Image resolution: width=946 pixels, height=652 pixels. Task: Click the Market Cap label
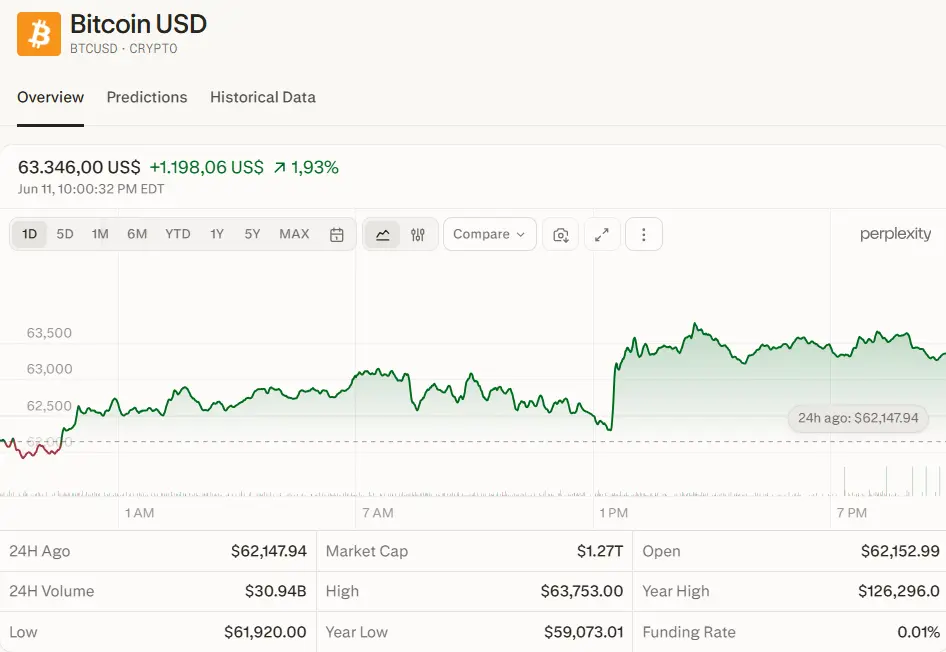coord(367,551)
